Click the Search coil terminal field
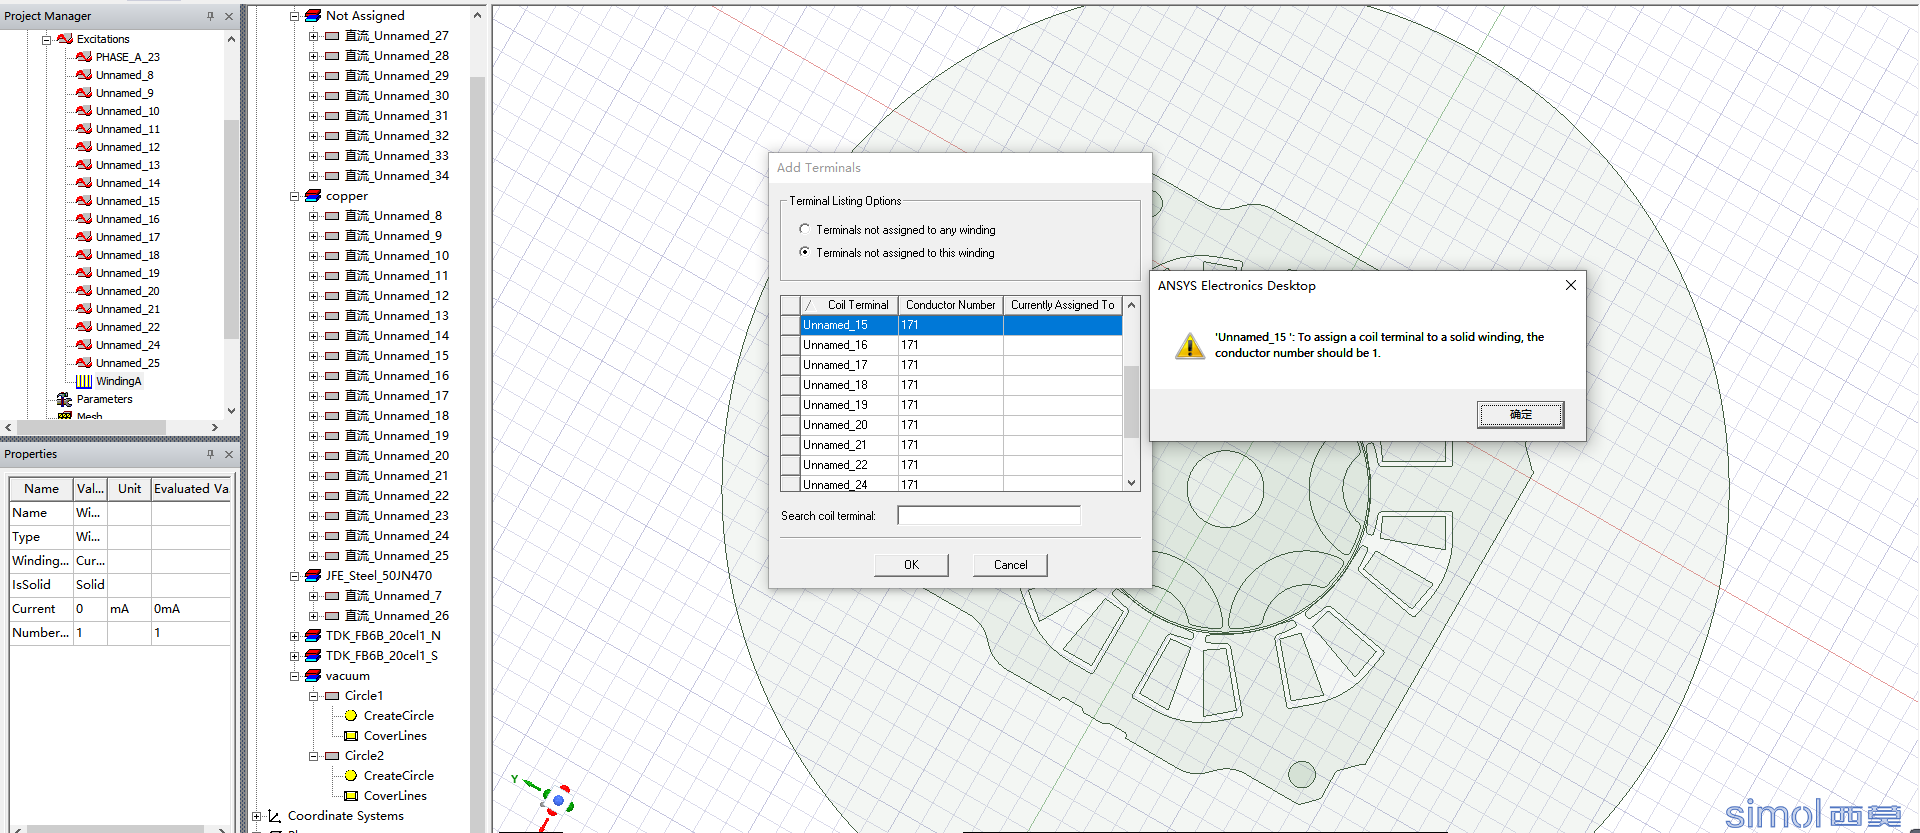The width and height of the screenshot is (1920, 833). 988,516
